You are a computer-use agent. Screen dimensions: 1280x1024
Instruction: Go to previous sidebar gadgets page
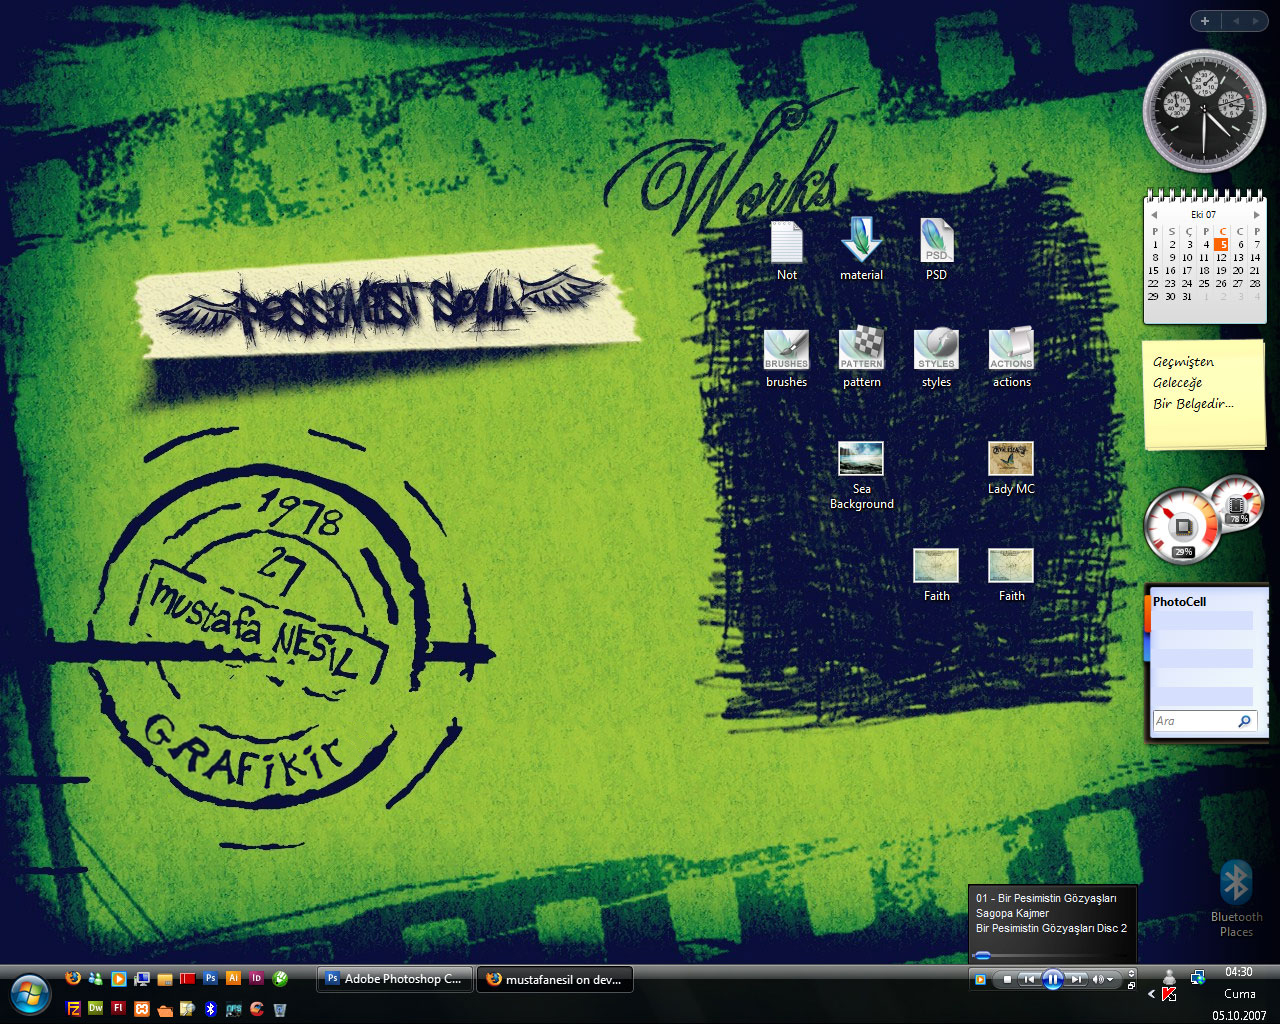pyautogui.click(x=1234, y=21)
